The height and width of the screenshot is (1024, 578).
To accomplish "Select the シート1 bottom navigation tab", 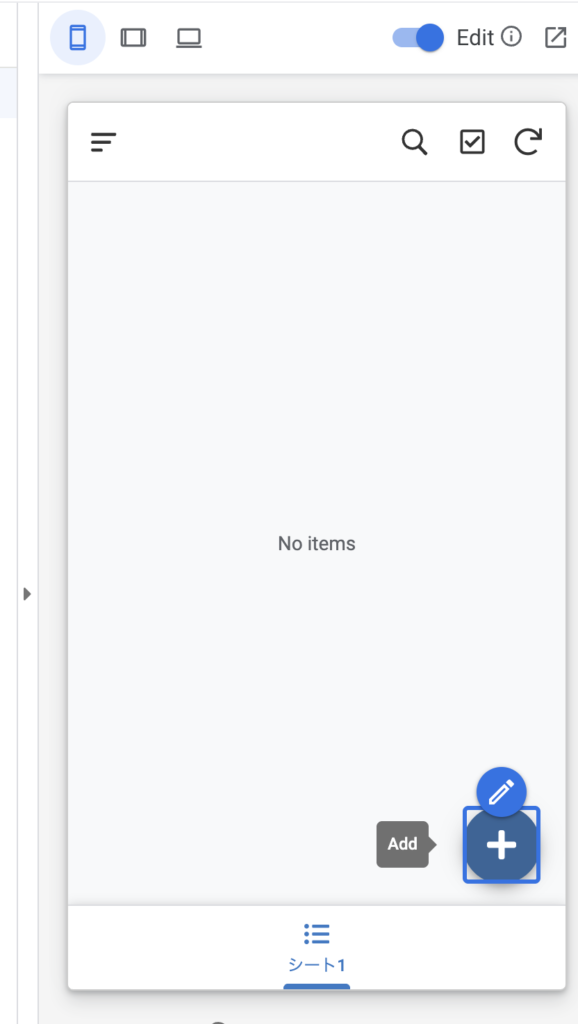I will pyautogui.click(x=317, y=948).
